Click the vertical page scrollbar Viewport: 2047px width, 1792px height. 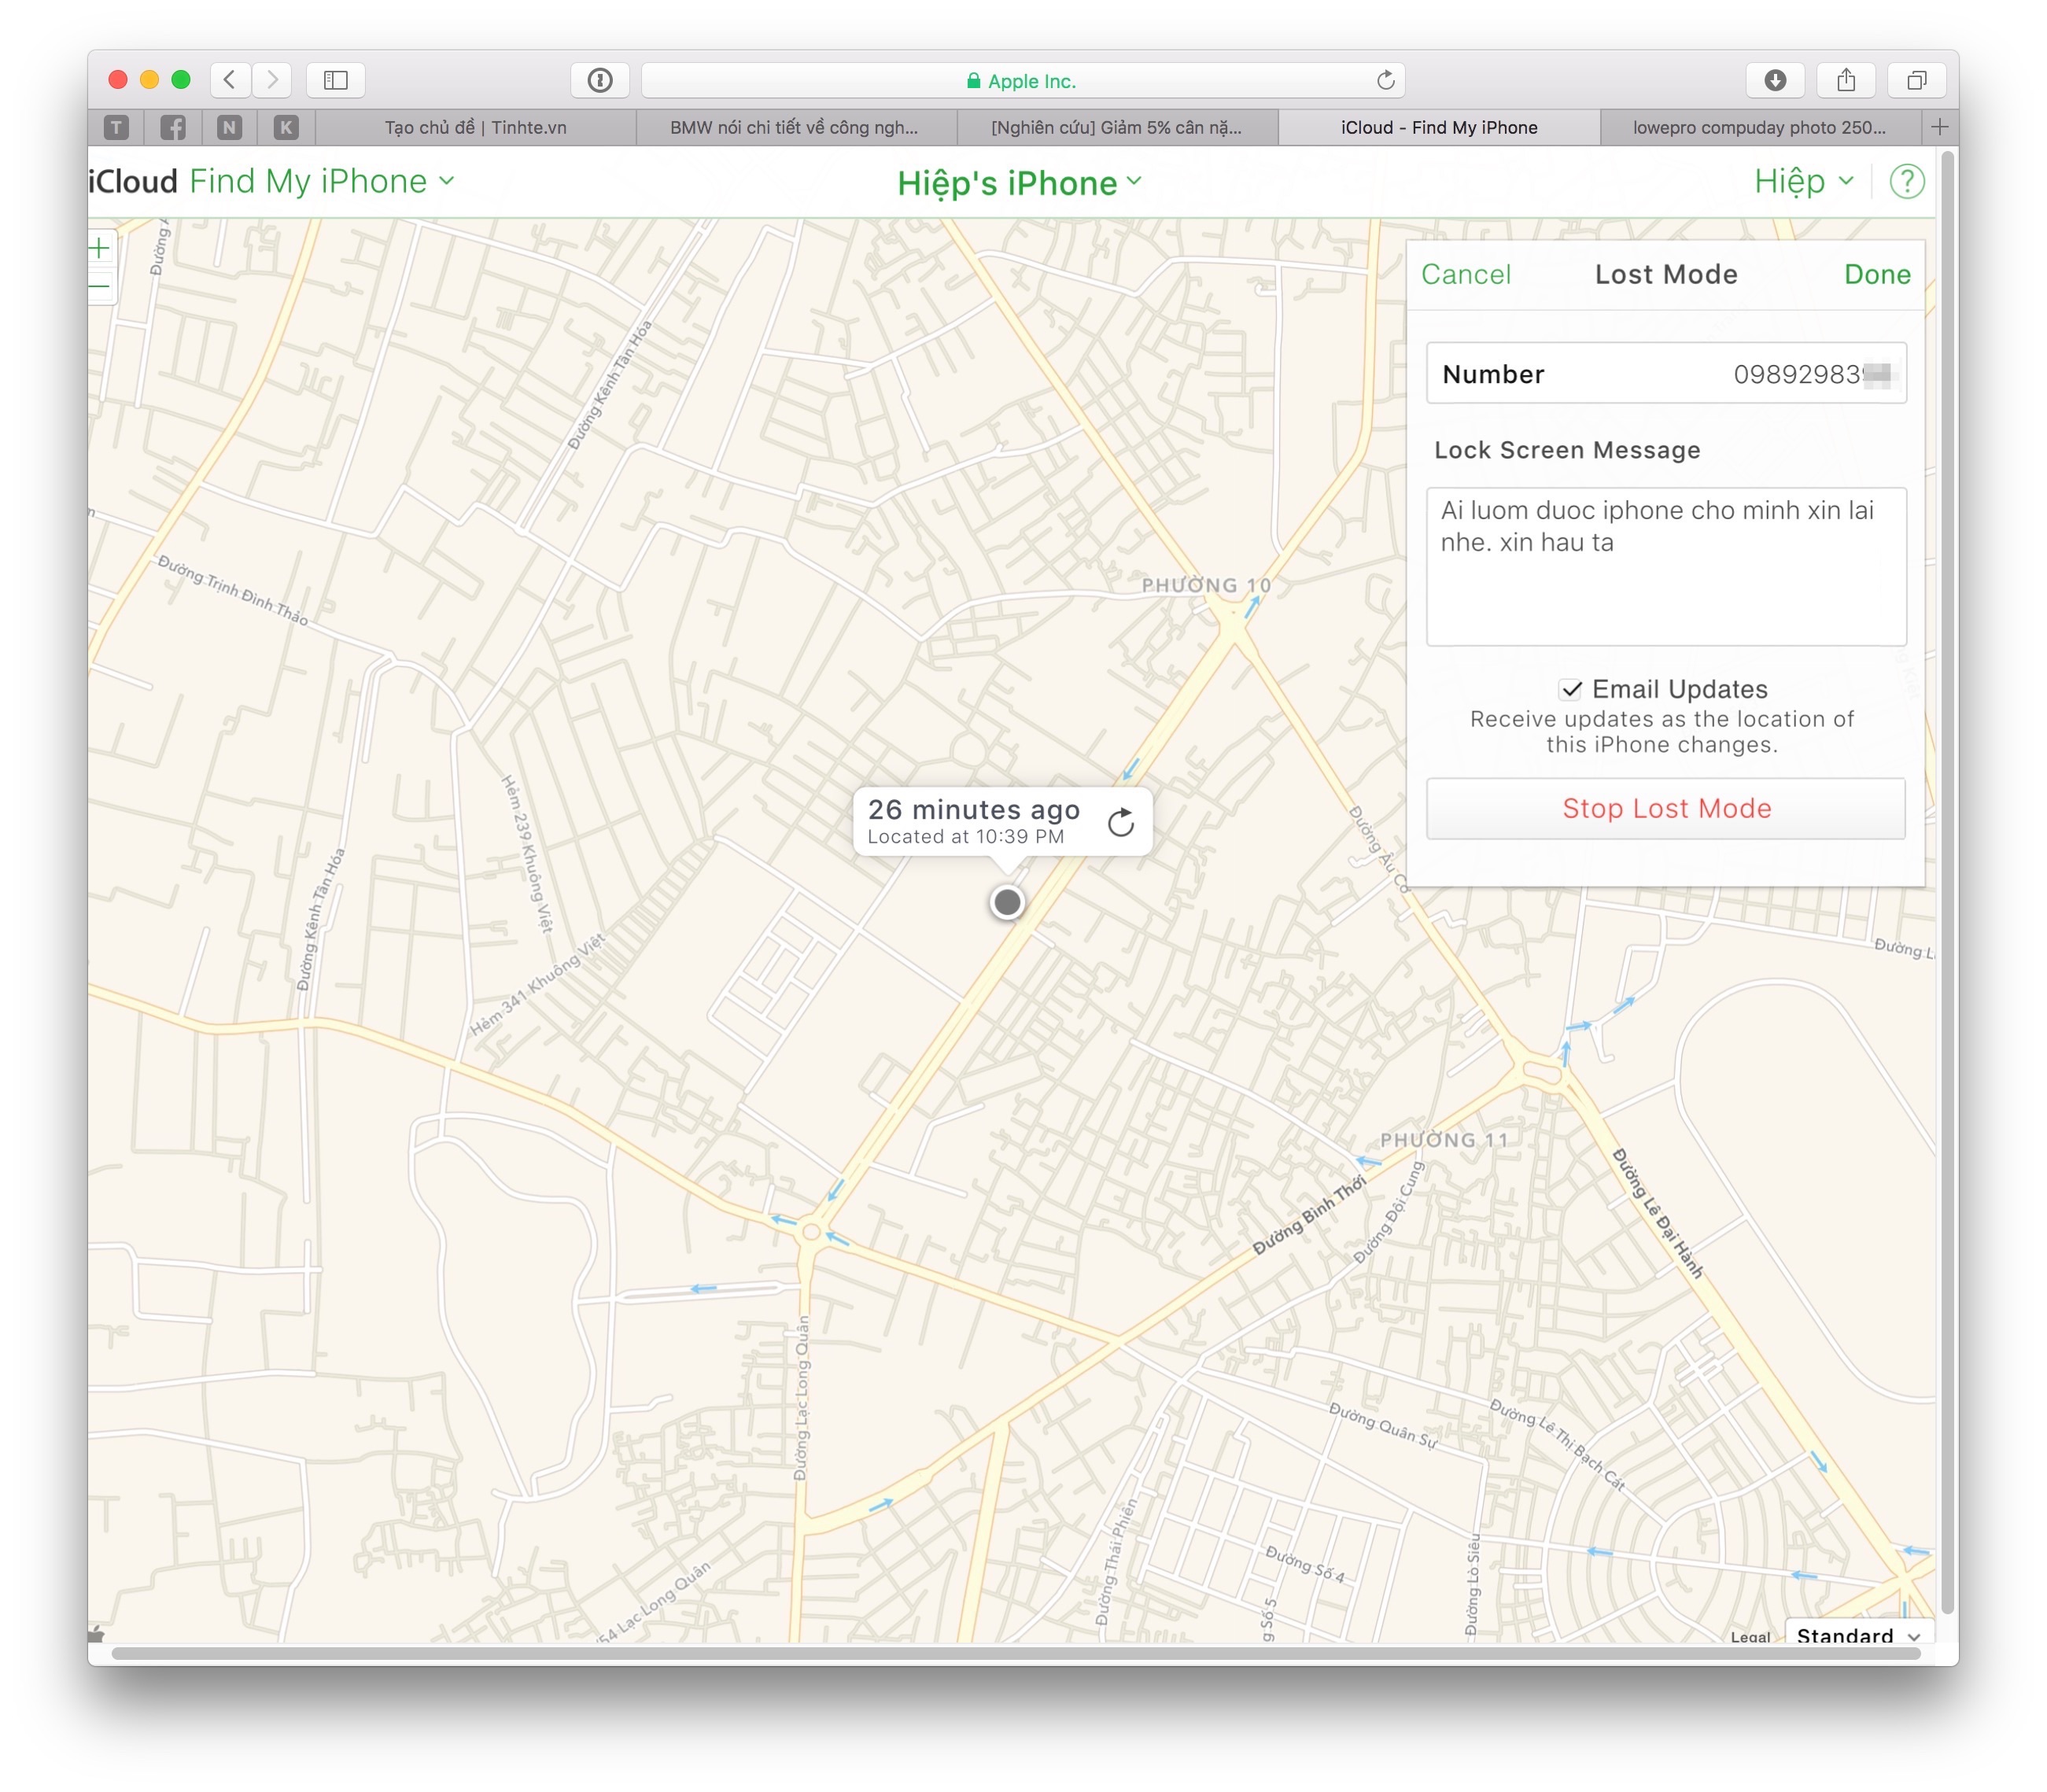coord(1947,880)
